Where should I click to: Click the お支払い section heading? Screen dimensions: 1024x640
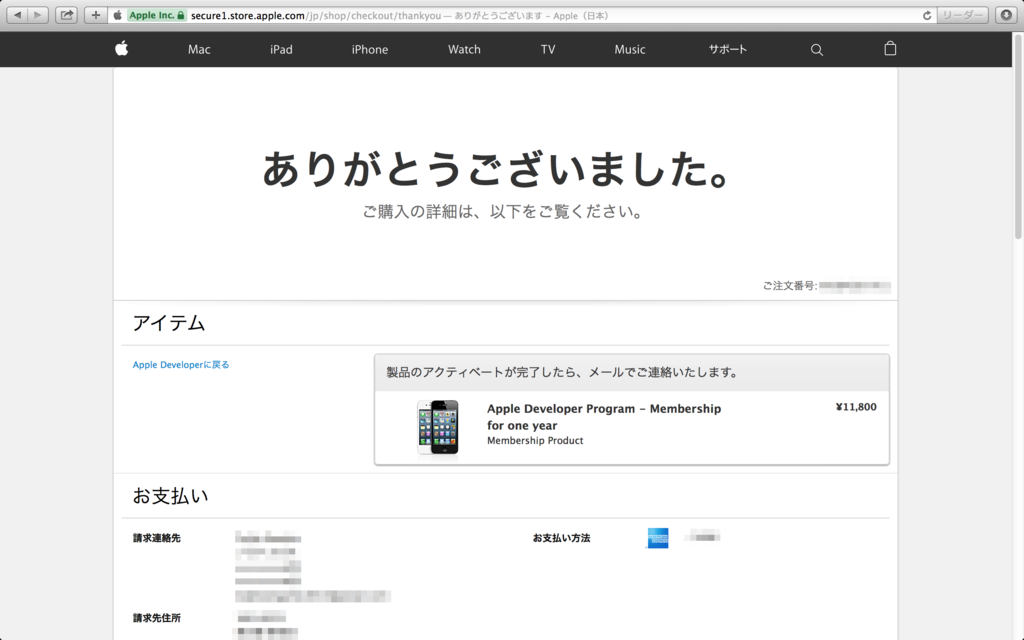pyautogui.click(x=170, y=496)
